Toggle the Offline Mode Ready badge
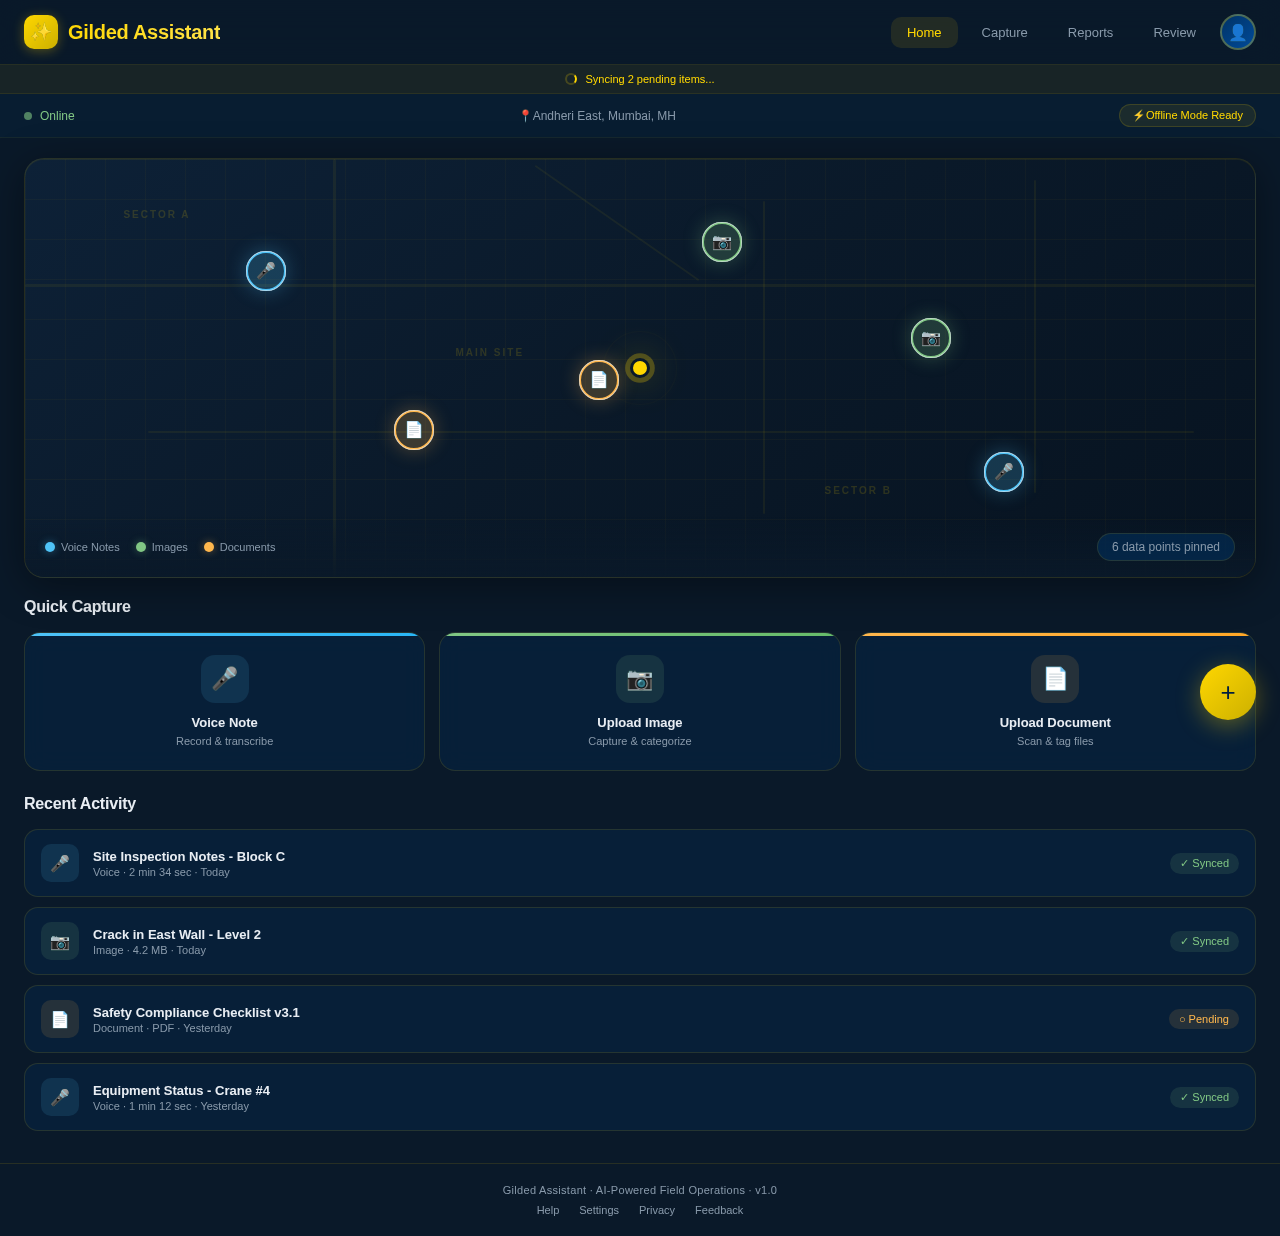The image size is (1280, 1236). pyautogui.click(x=1187, y=116)
